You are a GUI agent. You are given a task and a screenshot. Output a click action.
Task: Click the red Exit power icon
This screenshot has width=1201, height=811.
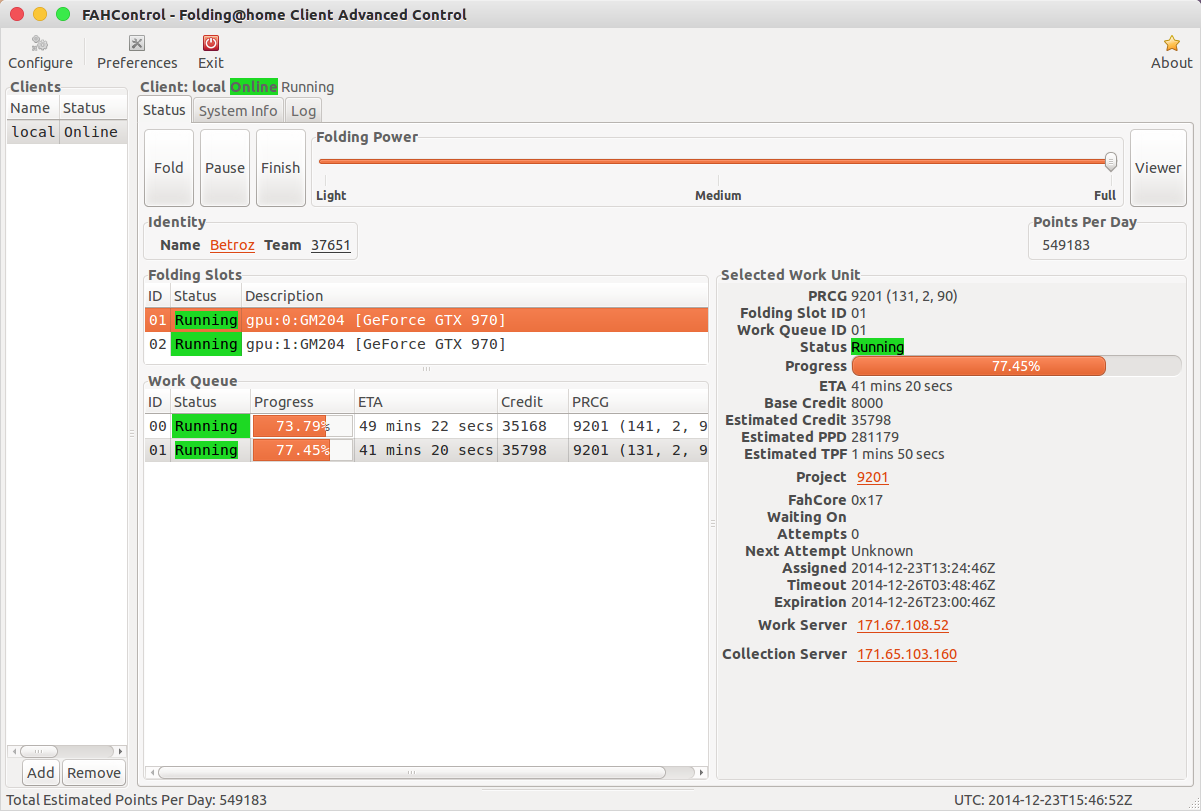211,43
